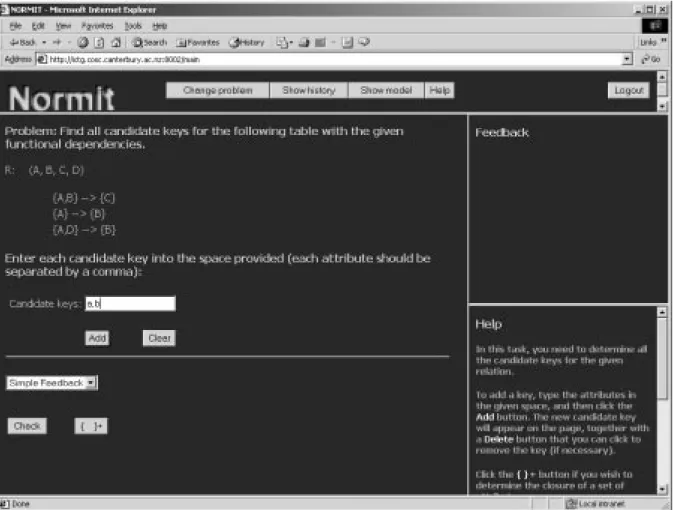Click the Feedback panel heading
The image size is (673, 510).
(502, 133)
